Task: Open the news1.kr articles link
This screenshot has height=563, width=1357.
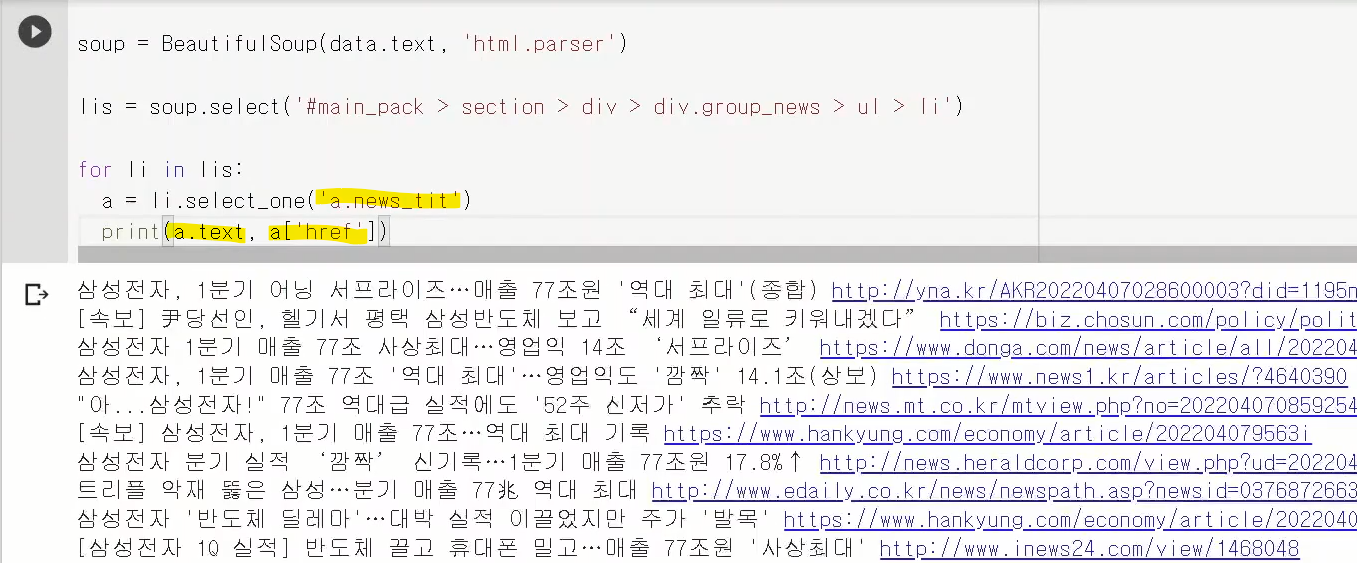Action: coord(1119,377)
